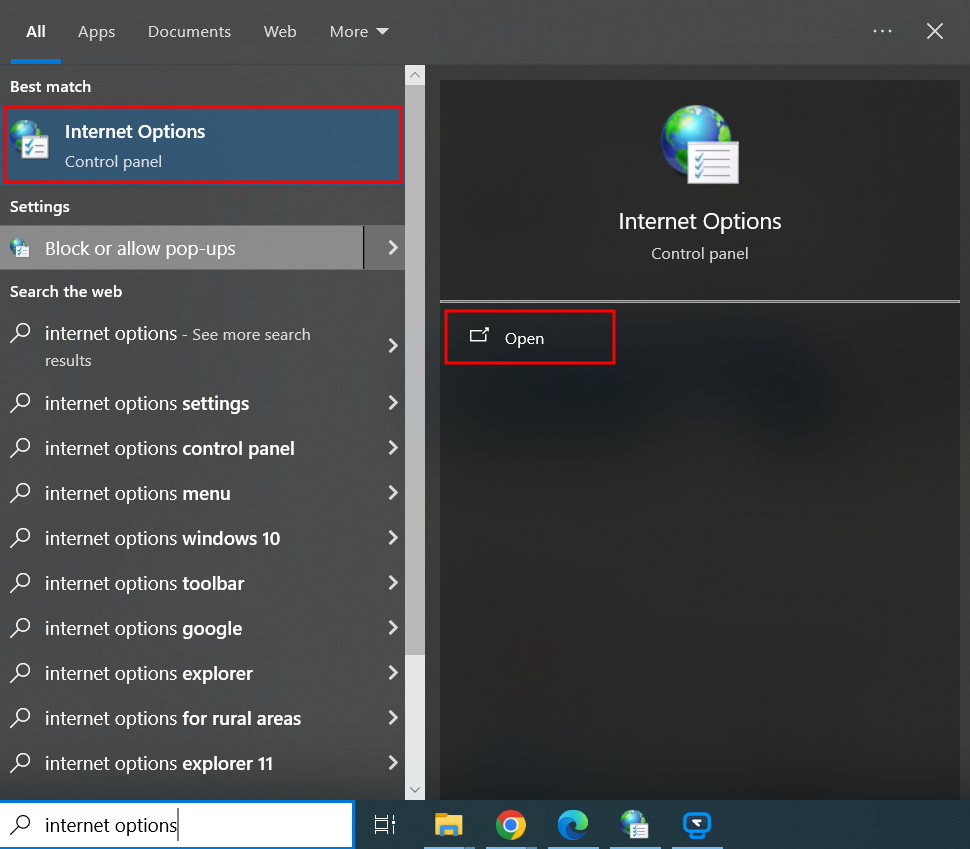Click the results list scrollbar thumb
Screen dimensions: 970x849
pyautogui.click(x=415, y=370)
